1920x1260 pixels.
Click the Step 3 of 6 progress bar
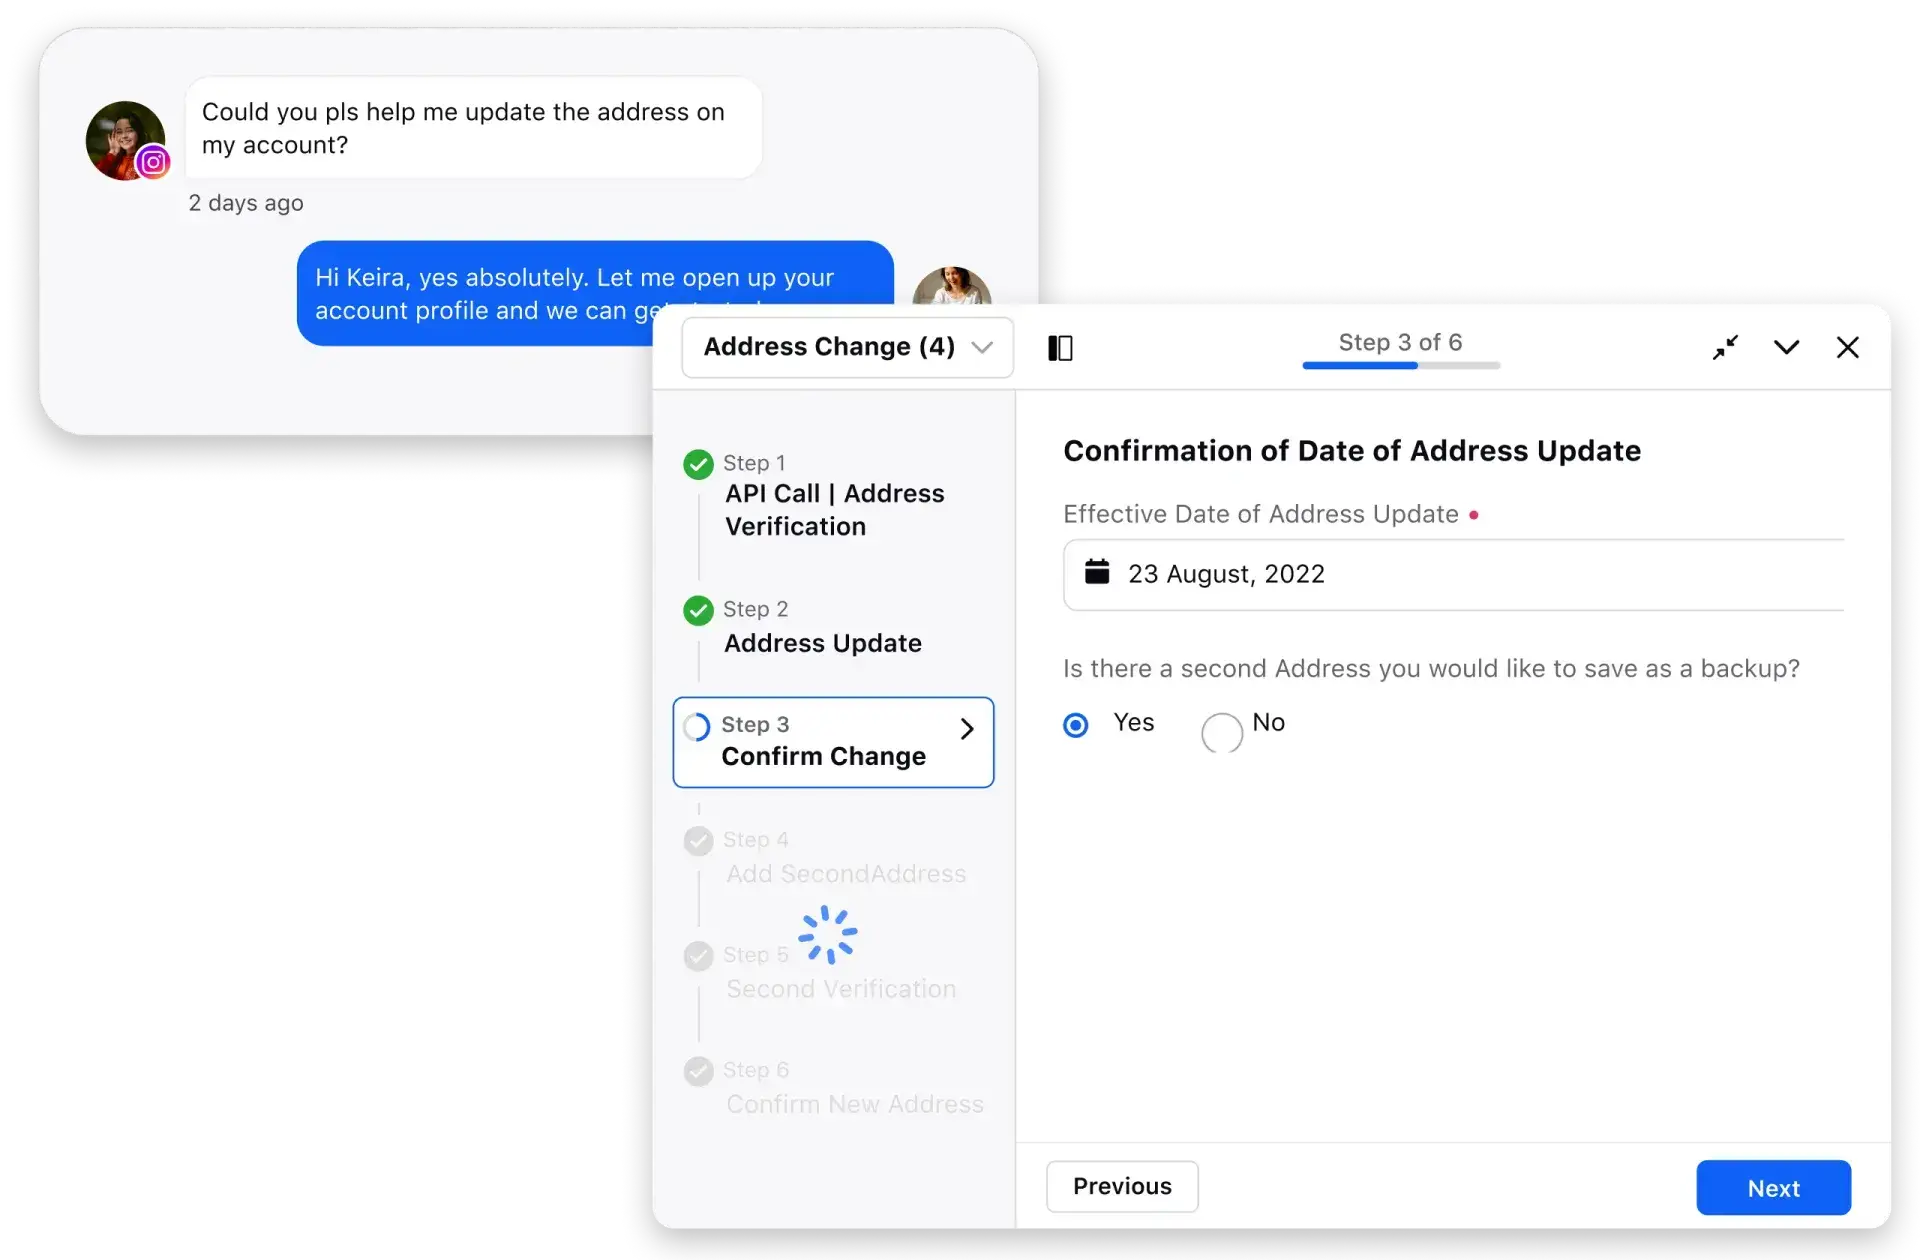[1400, 366]
